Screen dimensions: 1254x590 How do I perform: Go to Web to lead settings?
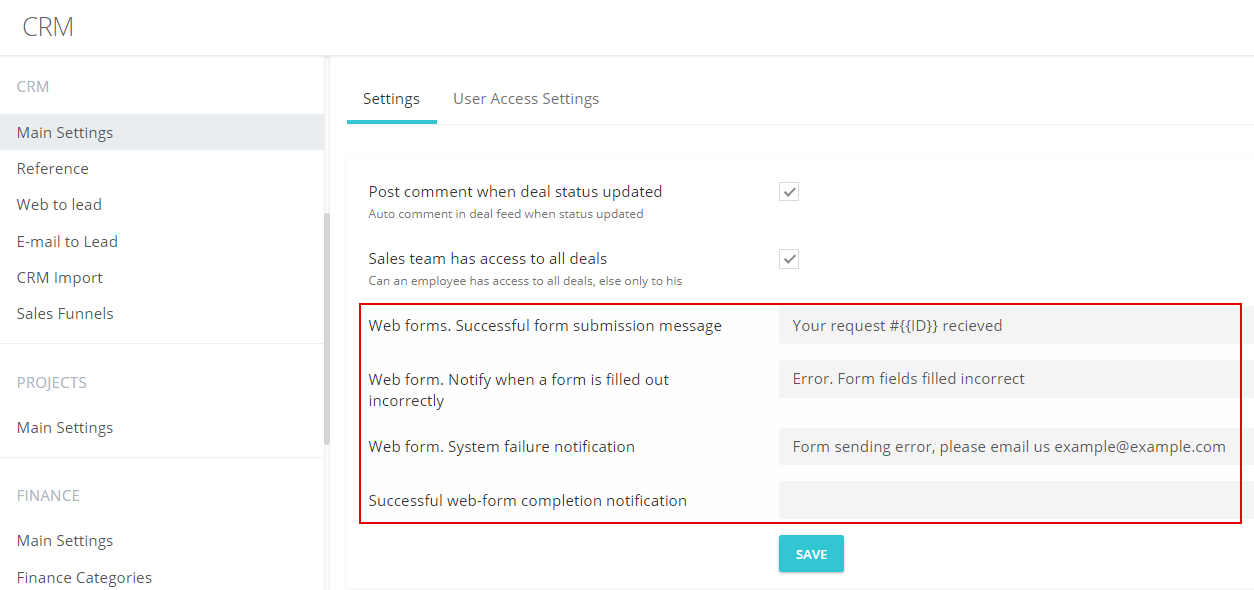[59, 205]
